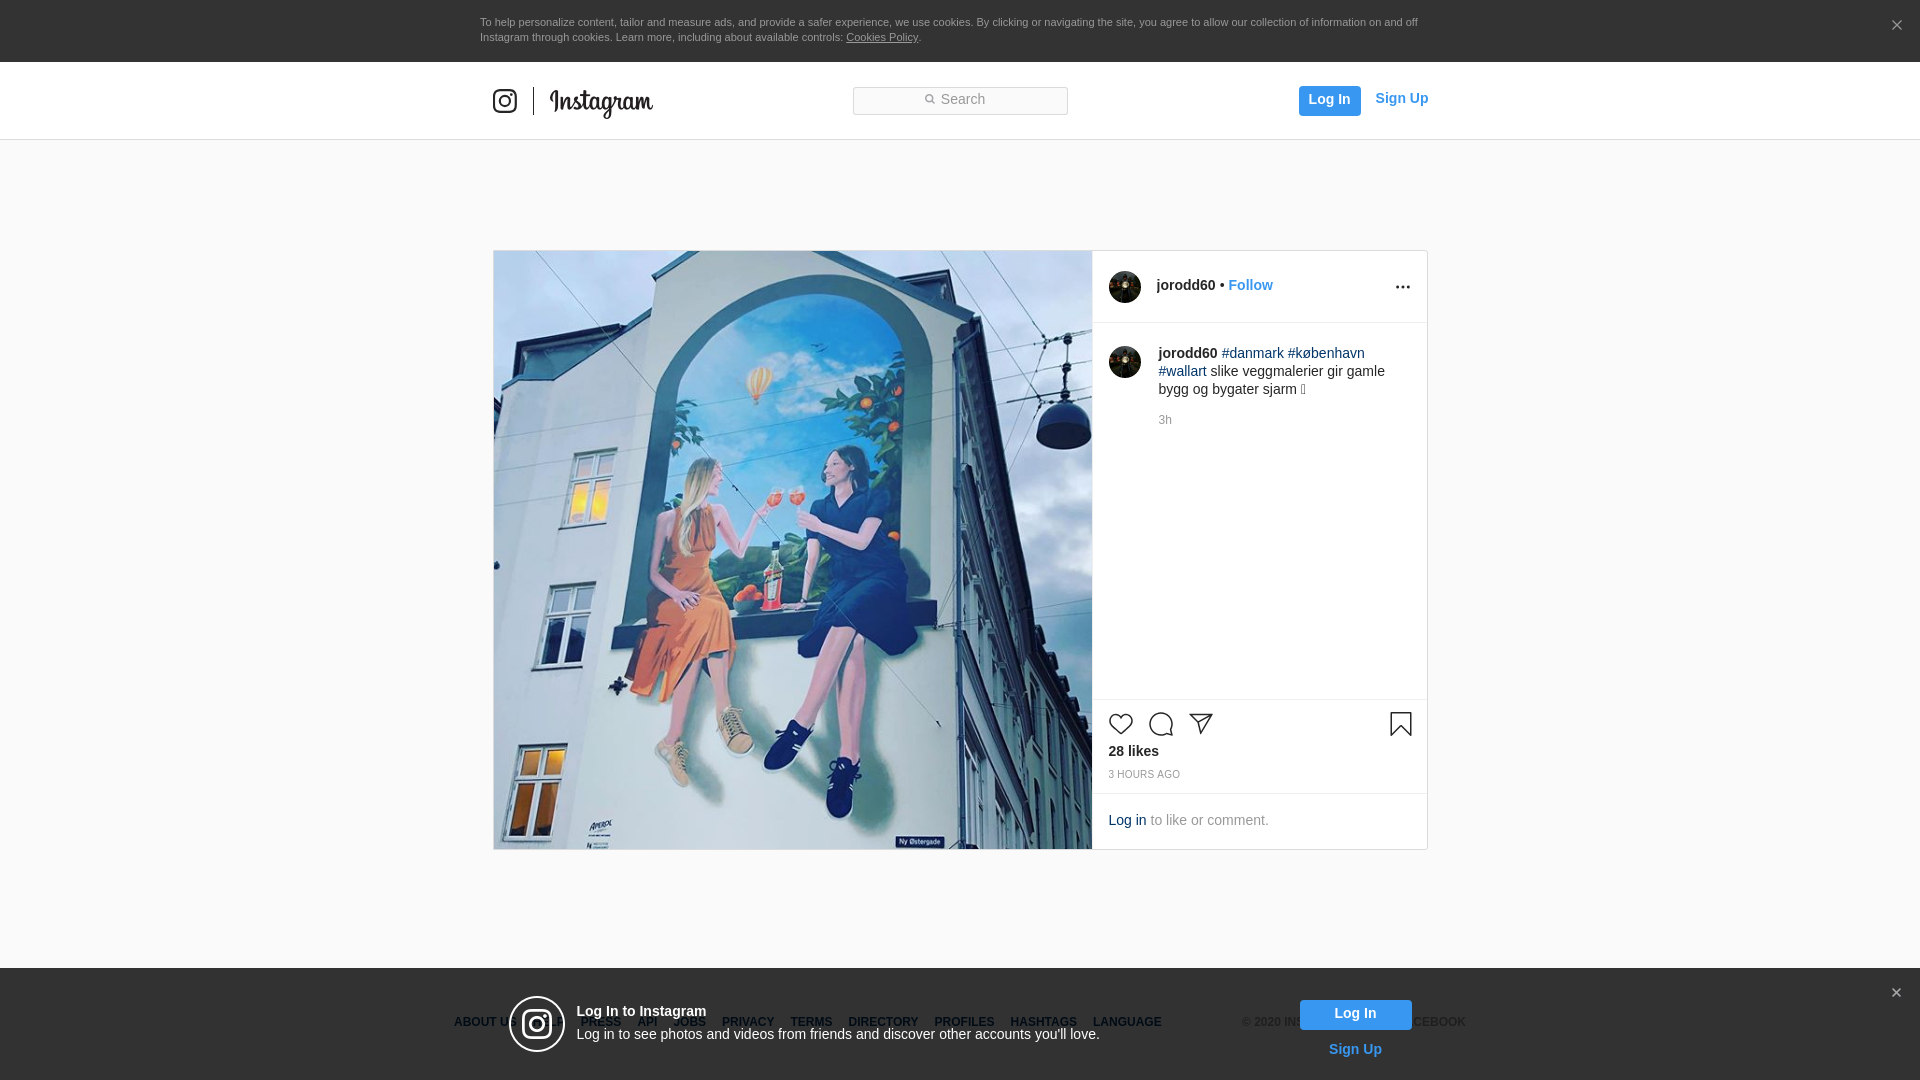Open the three-dot more options menu
This screenshot has height=1080, width=1920.
point(1402,287)
